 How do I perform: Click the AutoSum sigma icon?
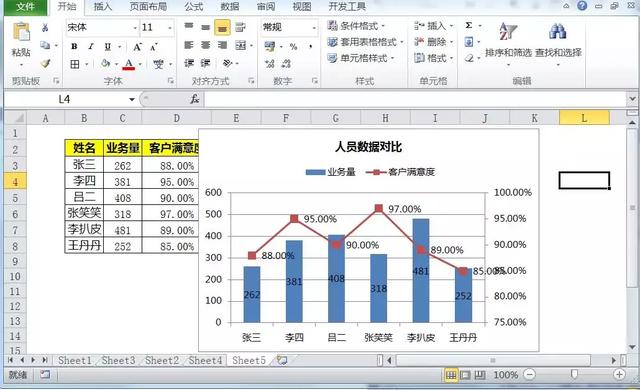469,25
